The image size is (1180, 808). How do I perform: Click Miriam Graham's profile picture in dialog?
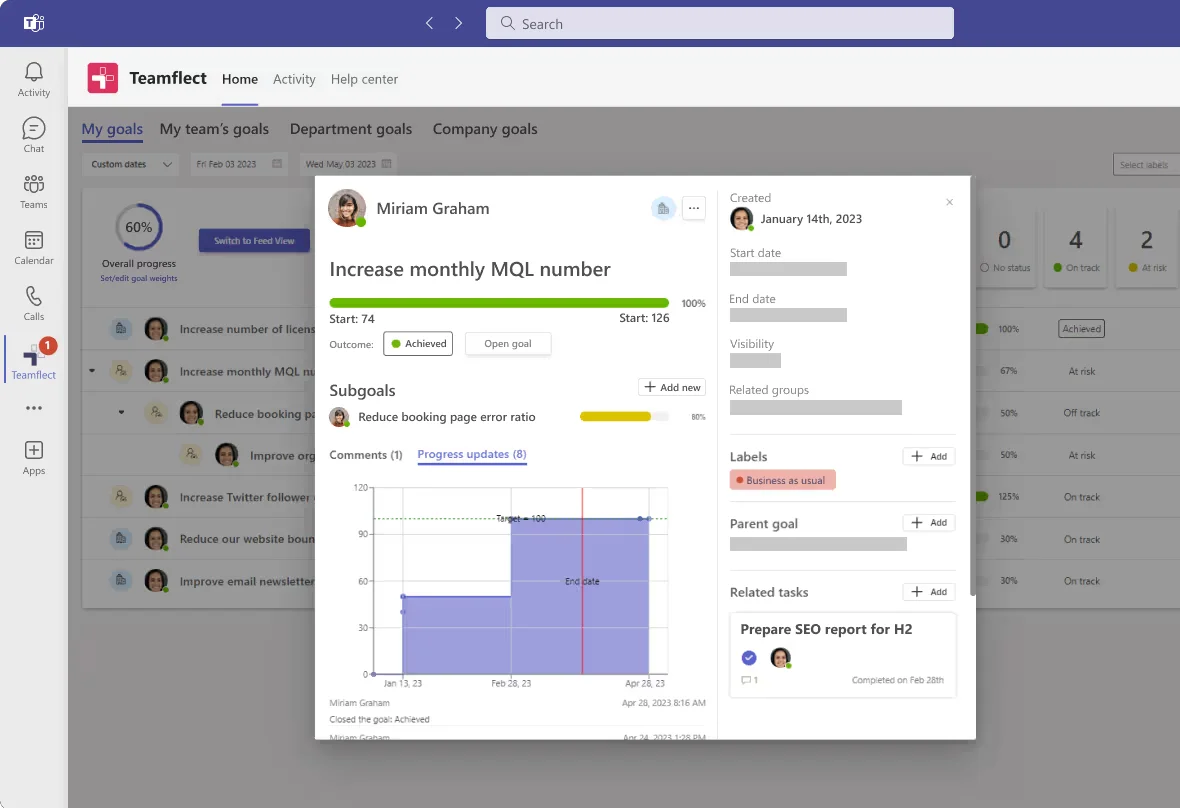pyautogui.click(x=347, y=208)
